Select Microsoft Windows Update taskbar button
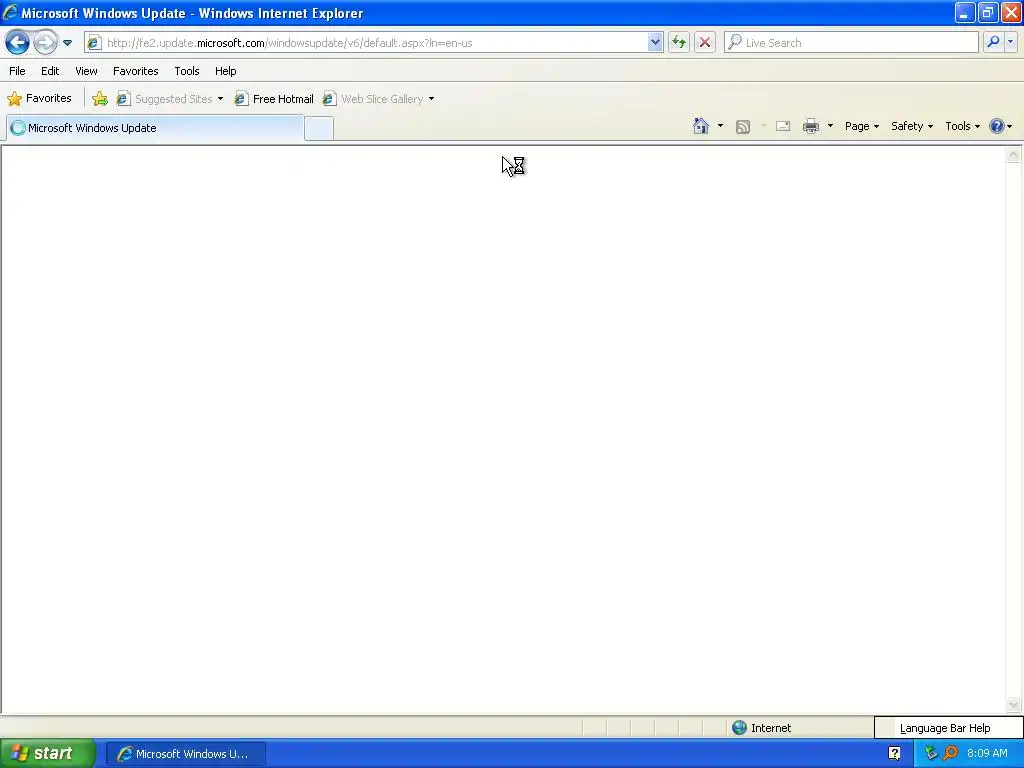This screenshot has width=1024, height=768. point(185,754)
